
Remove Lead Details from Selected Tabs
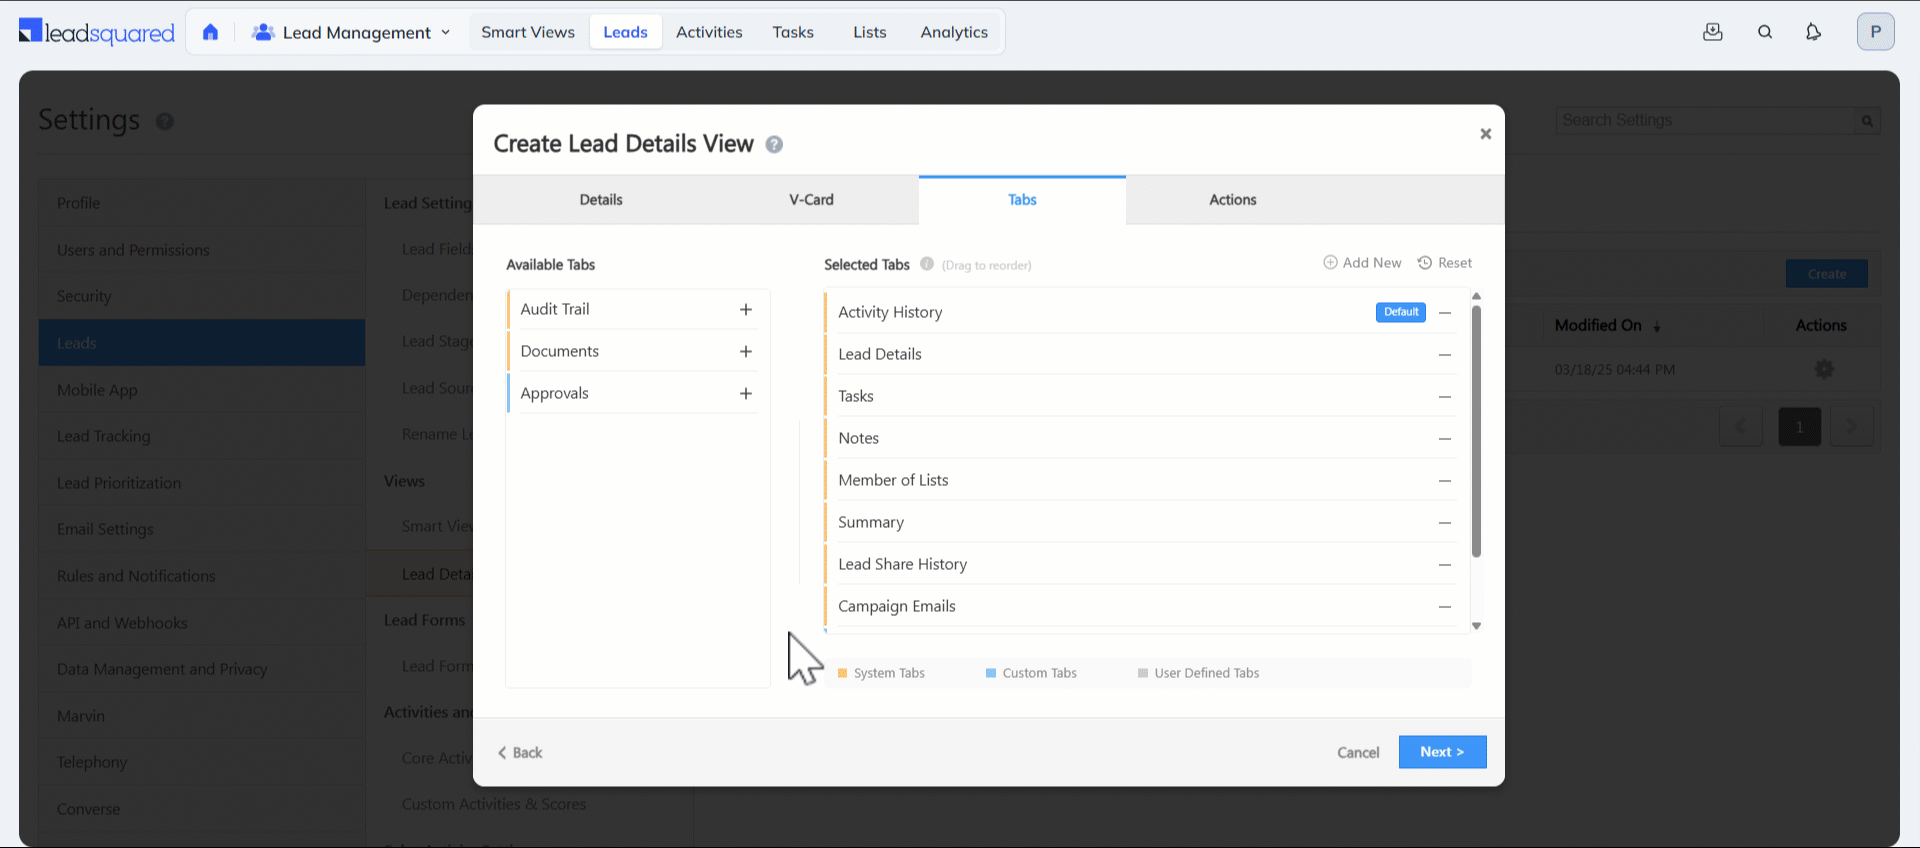coord(1445,355)
